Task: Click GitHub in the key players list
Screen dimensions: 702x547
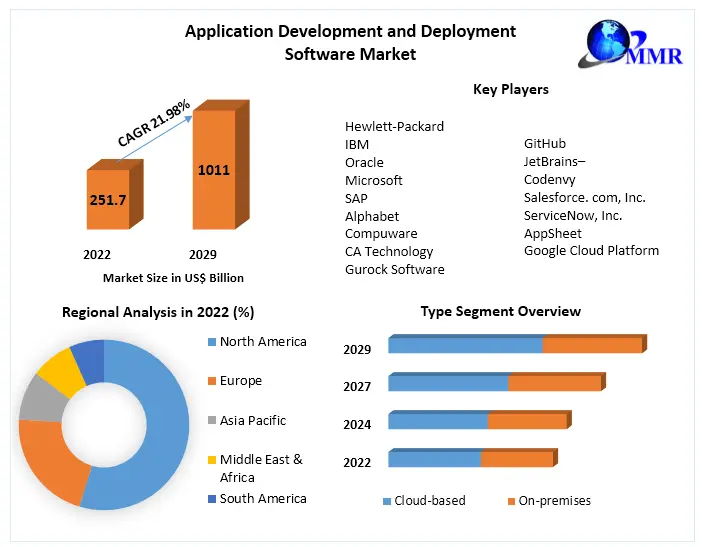Action: tap(545, 144)
